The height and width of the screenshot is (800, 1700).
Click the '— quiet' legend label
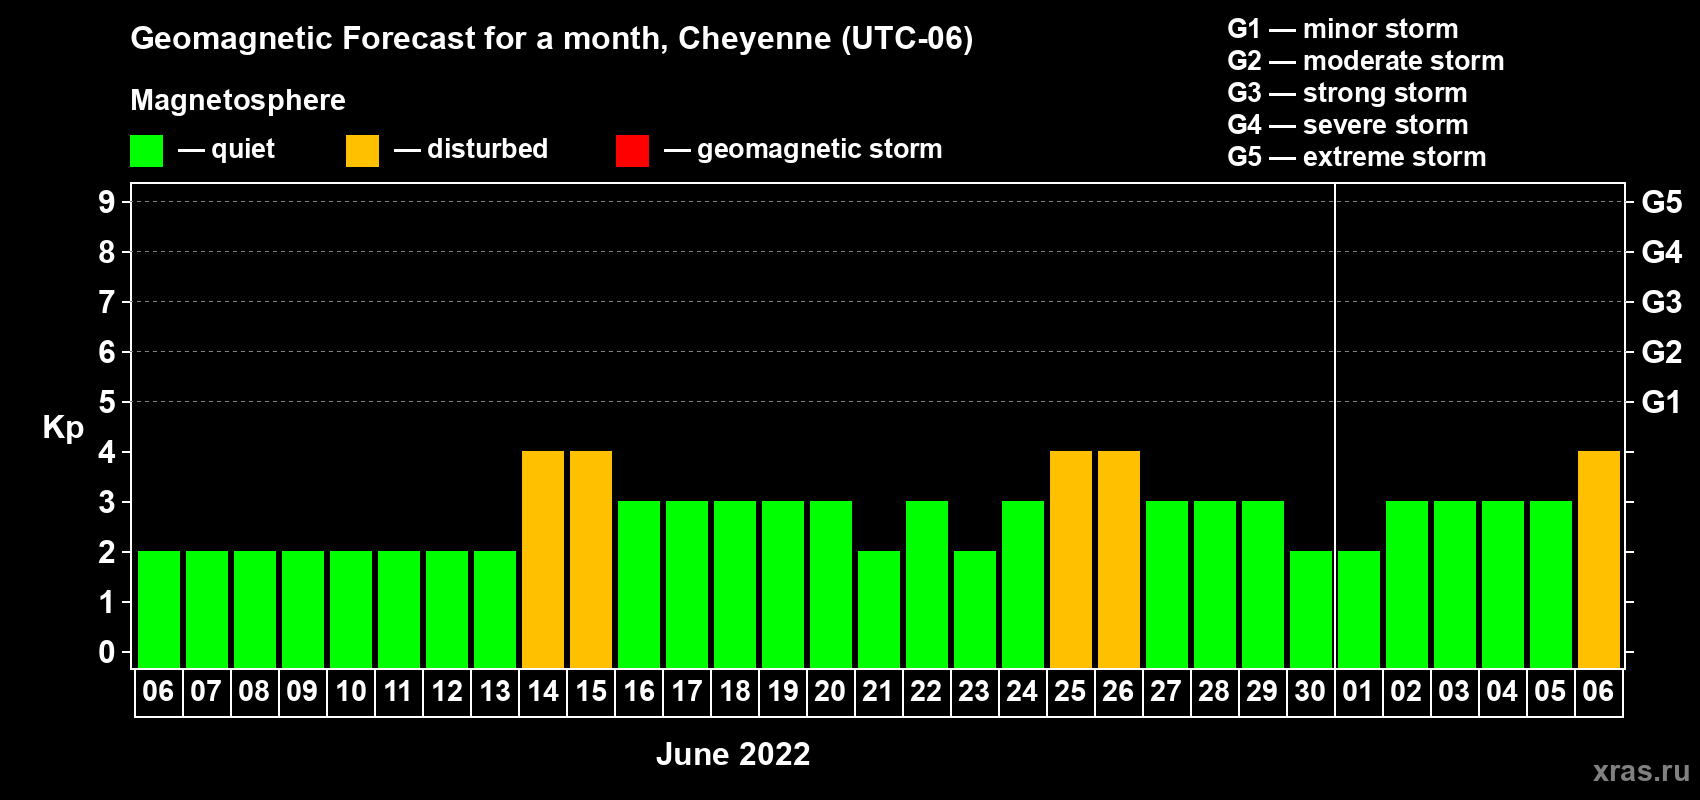coord(226,149)
